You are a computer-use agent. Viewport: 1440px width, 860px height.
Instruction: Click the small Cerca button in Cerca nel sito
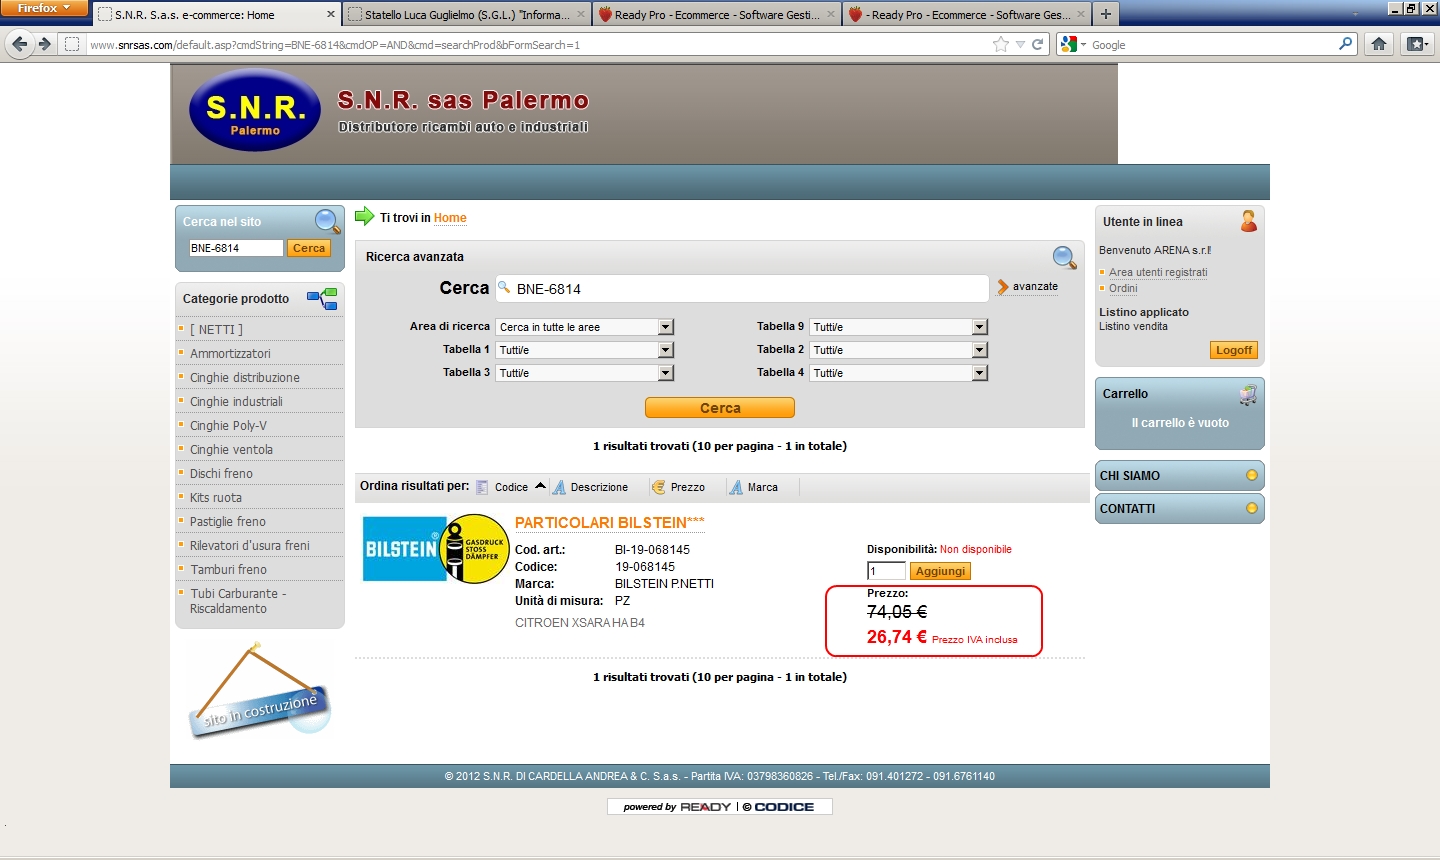tap(309, 248)
